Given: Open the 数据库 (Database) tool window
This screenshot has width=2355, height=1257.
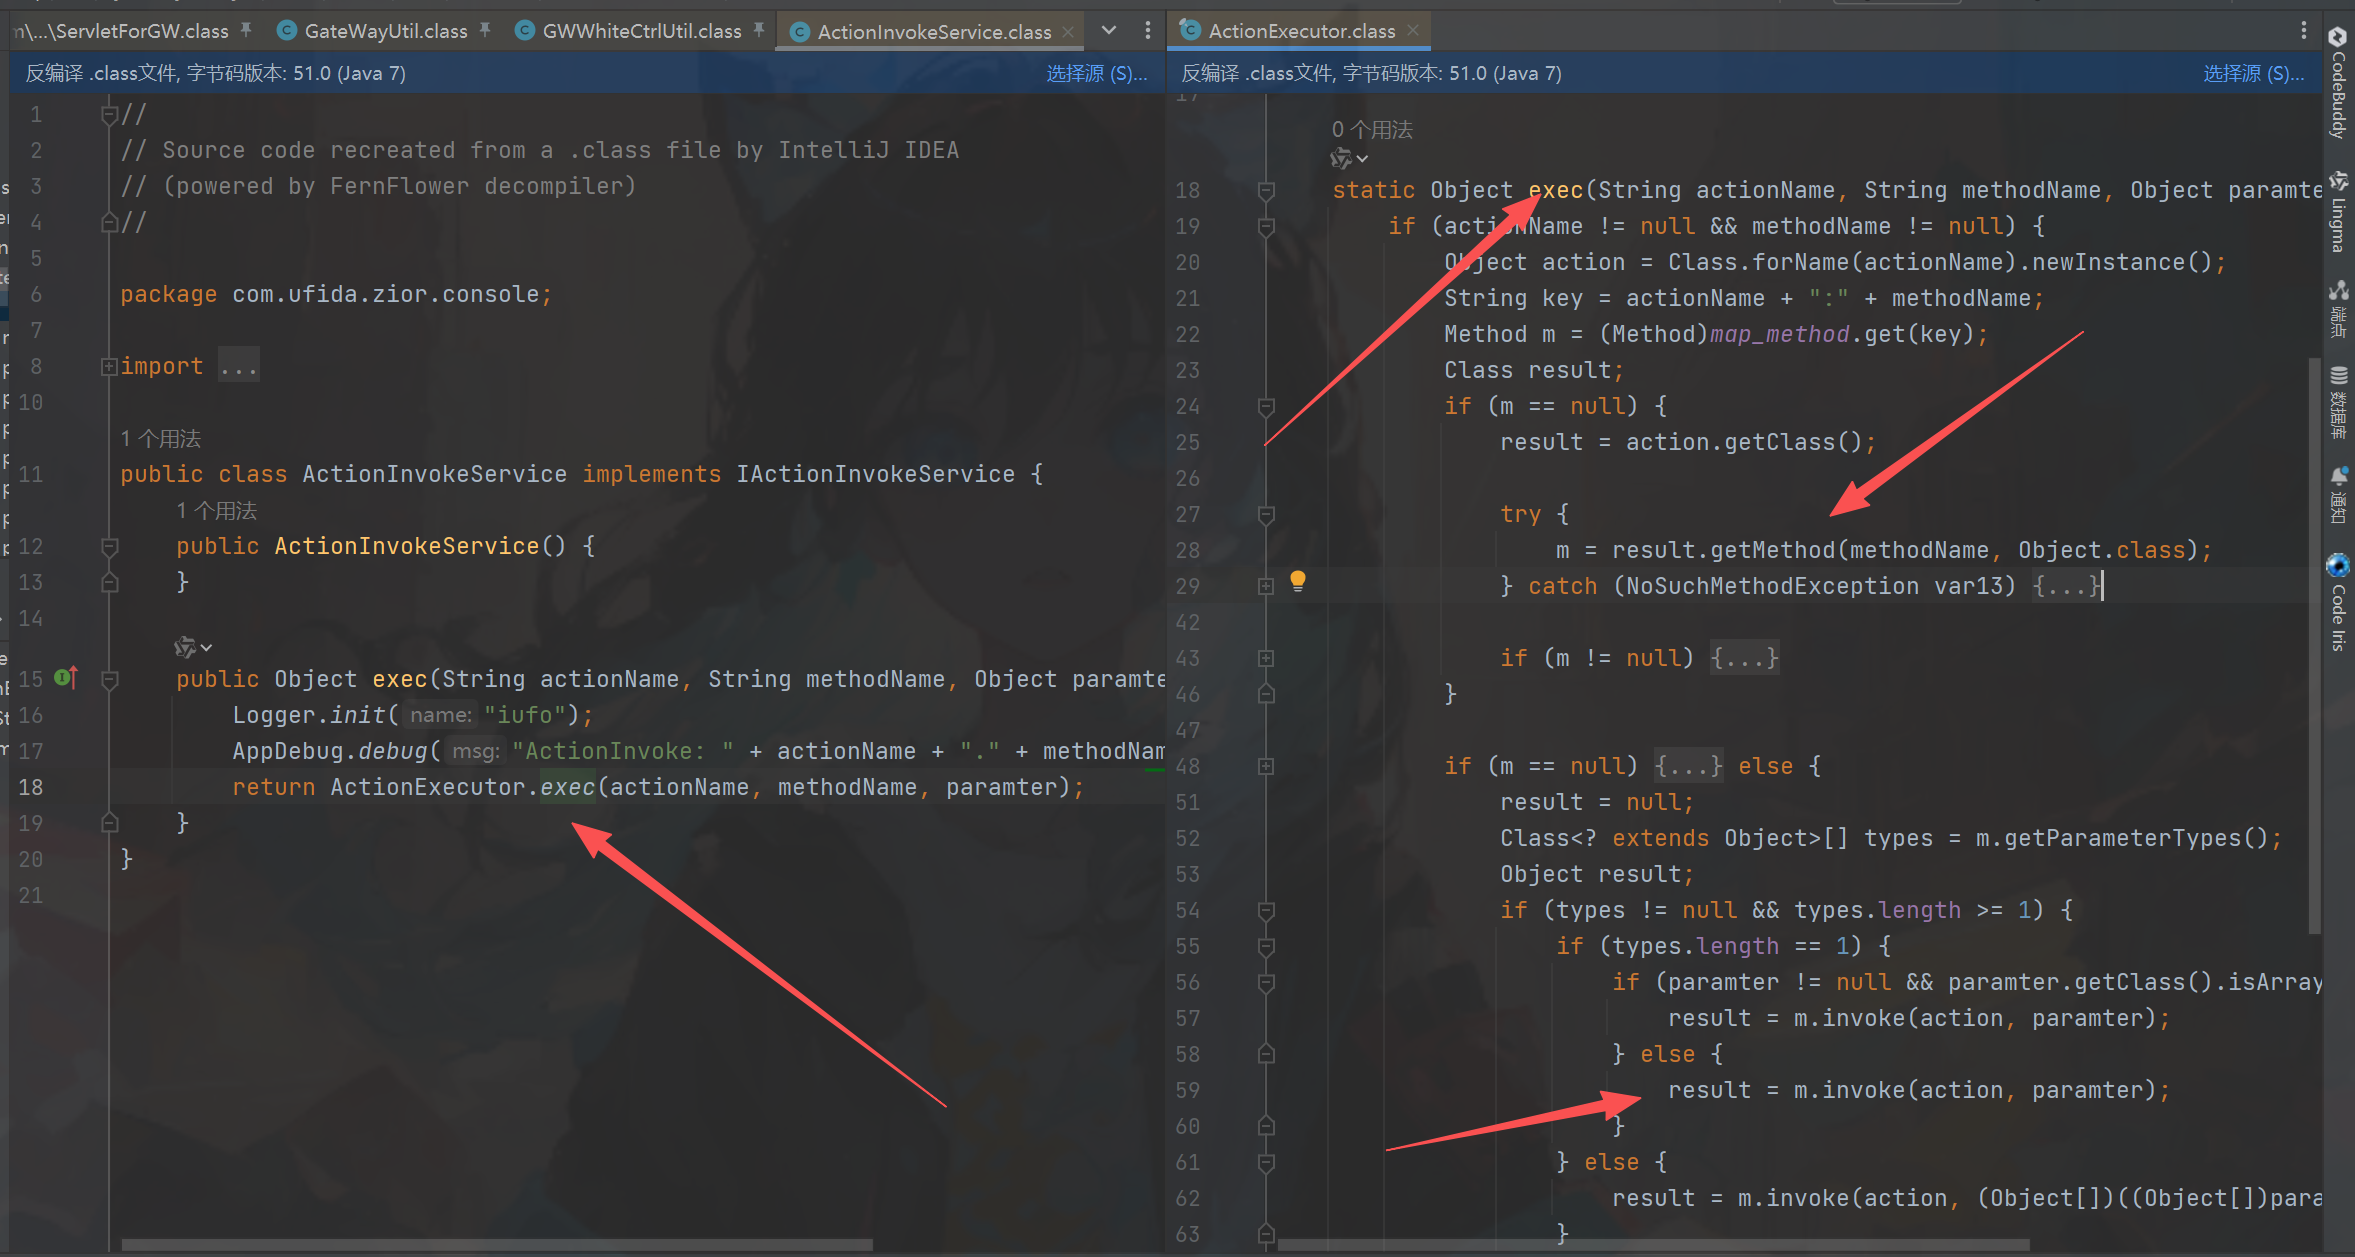Looking at the screenshot, I should tap(2338, 402).
